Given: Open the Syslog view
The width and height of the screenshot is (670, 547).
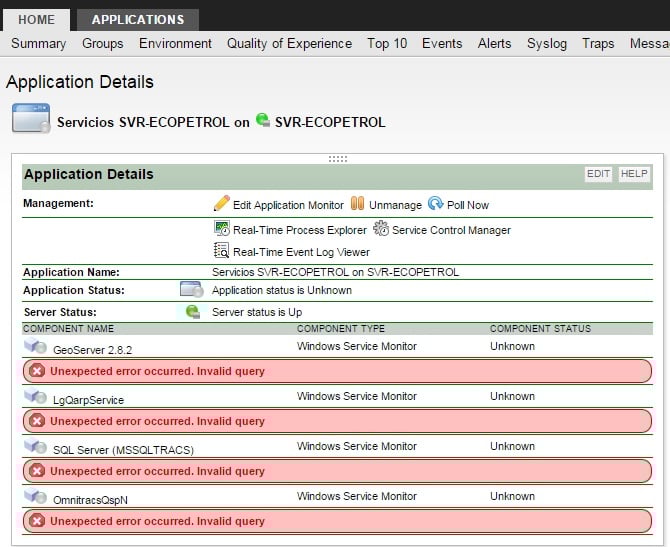Looking at the screenshot, I should point(547,44).
